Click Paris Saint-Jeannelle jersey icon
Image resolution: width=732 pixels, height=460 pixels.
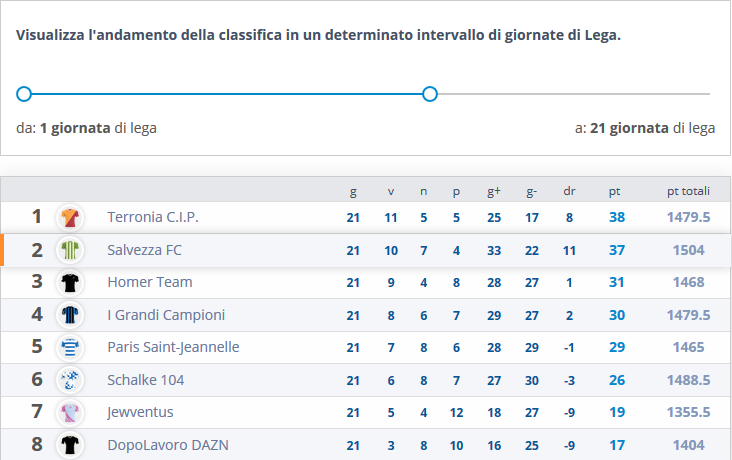pyautogui.click(x=70, y=348)
